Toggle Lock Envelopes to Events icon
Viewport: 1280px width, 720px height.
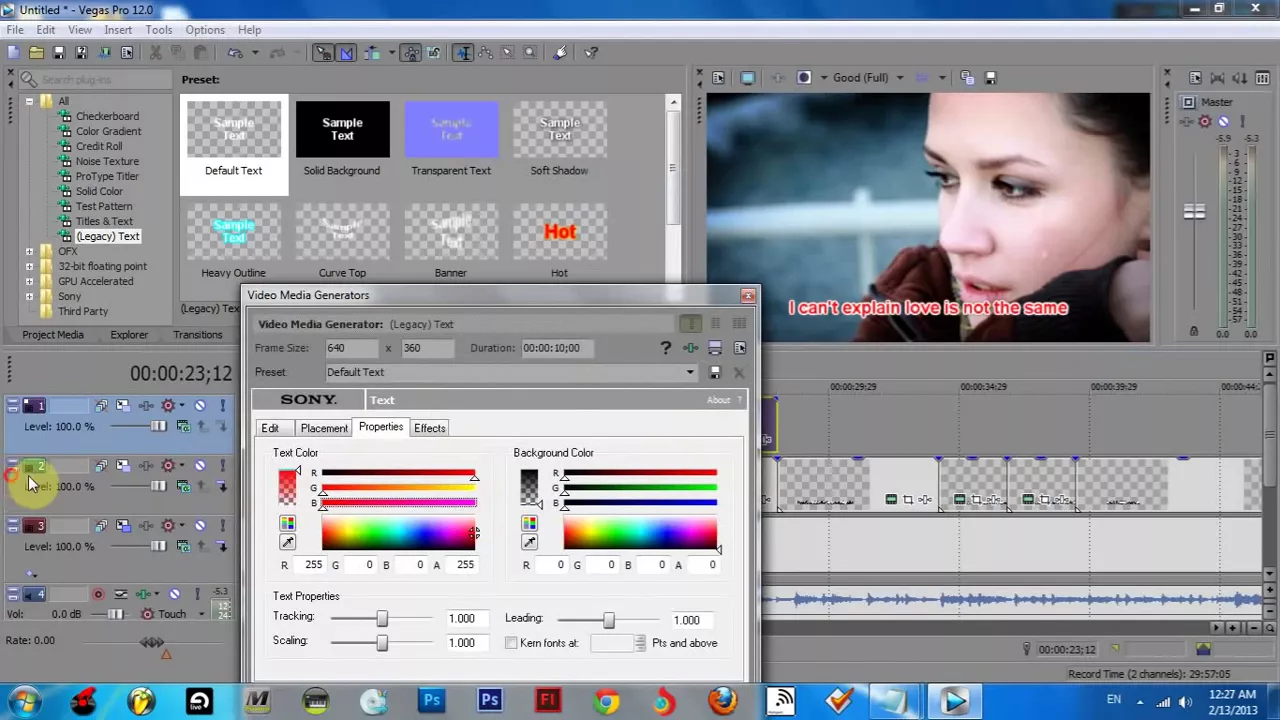410,53
